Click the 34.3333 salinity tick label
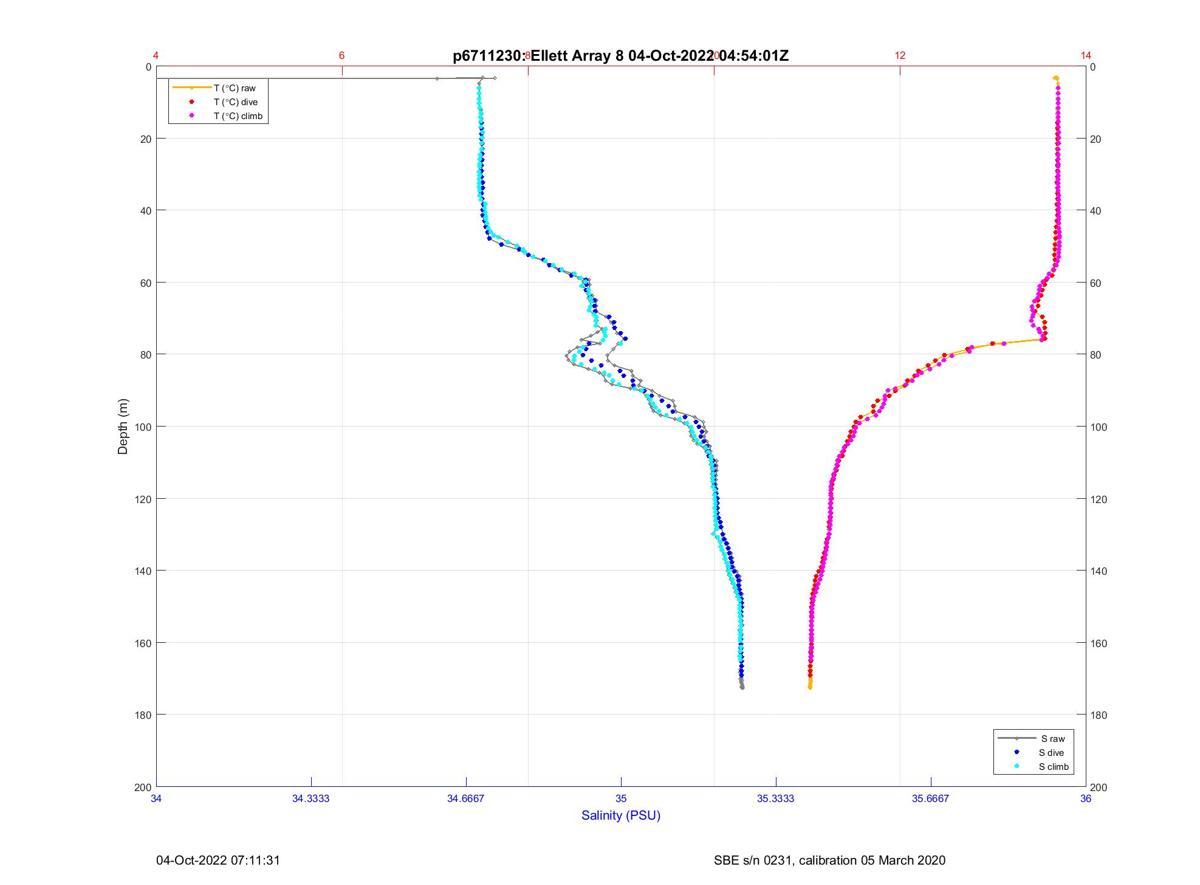This screenshot has width=1200, height=885. point(311,799)
